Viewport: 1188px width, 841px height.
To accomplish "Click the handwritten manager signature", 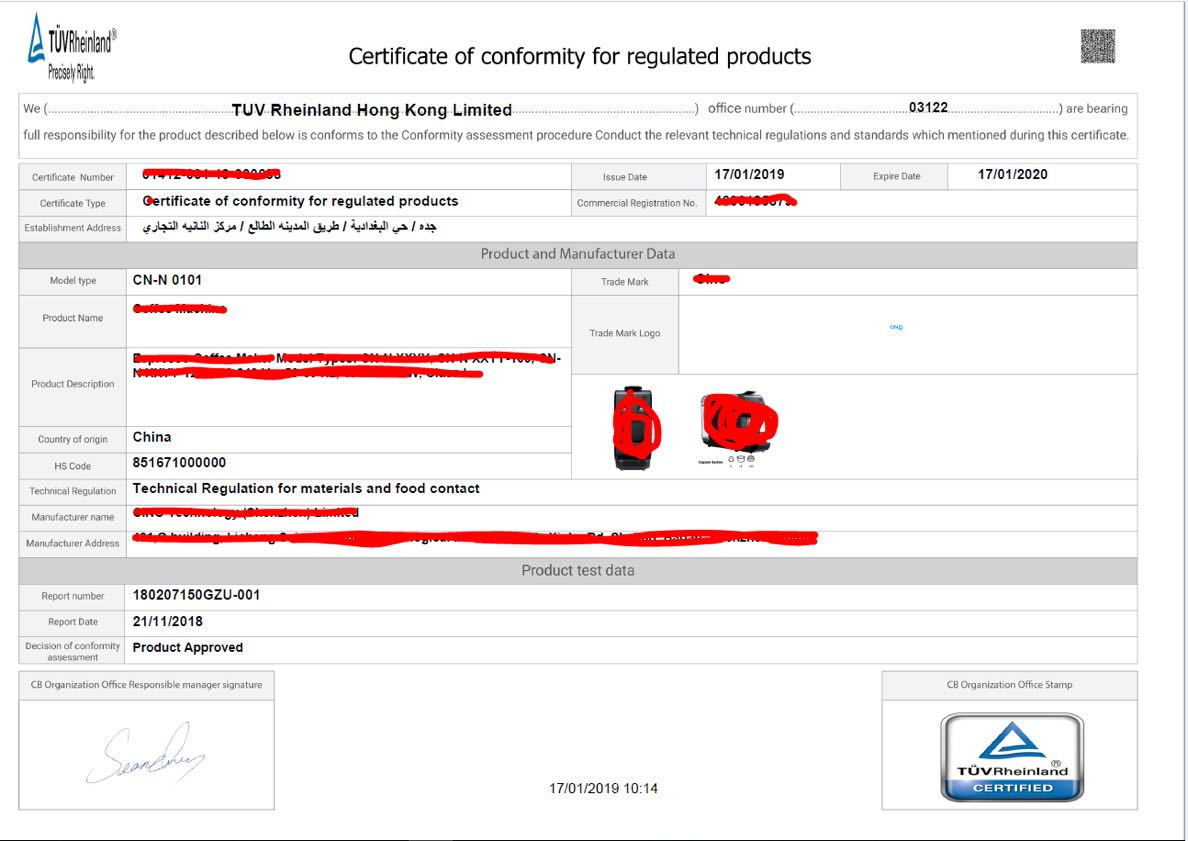I will [145, 752].
